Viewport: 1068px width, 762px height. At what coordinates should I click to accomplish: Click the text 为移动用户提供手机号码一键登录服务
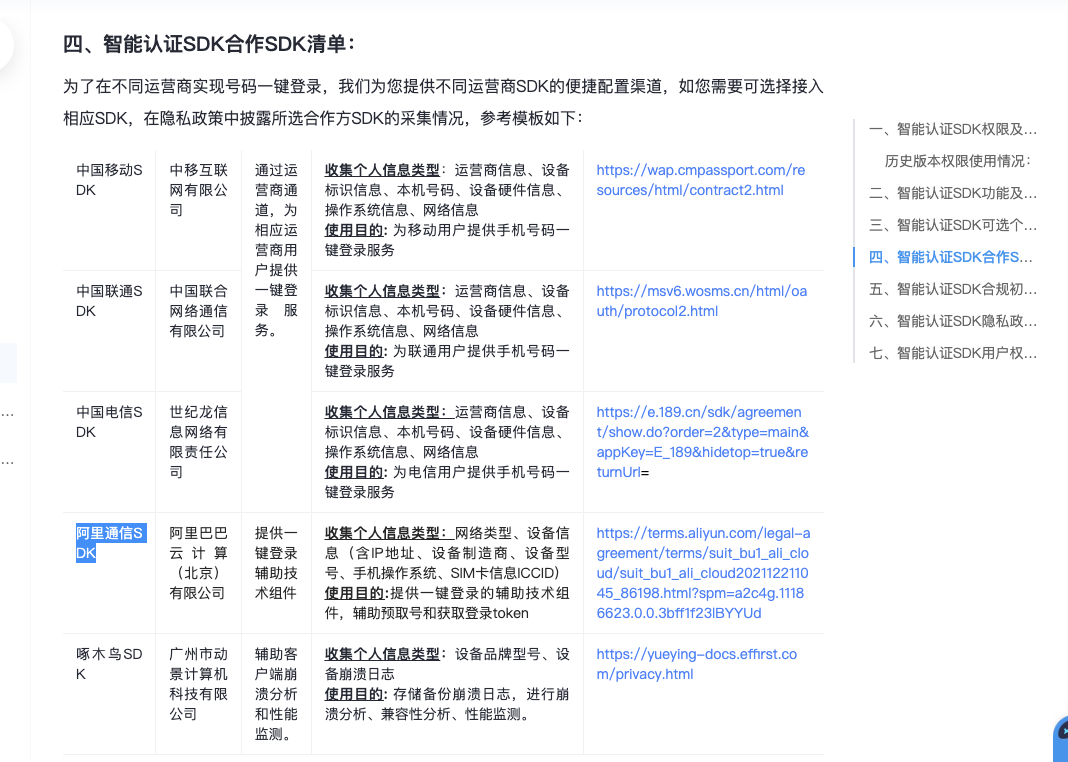pyautogui.click(x=447, y=240)
